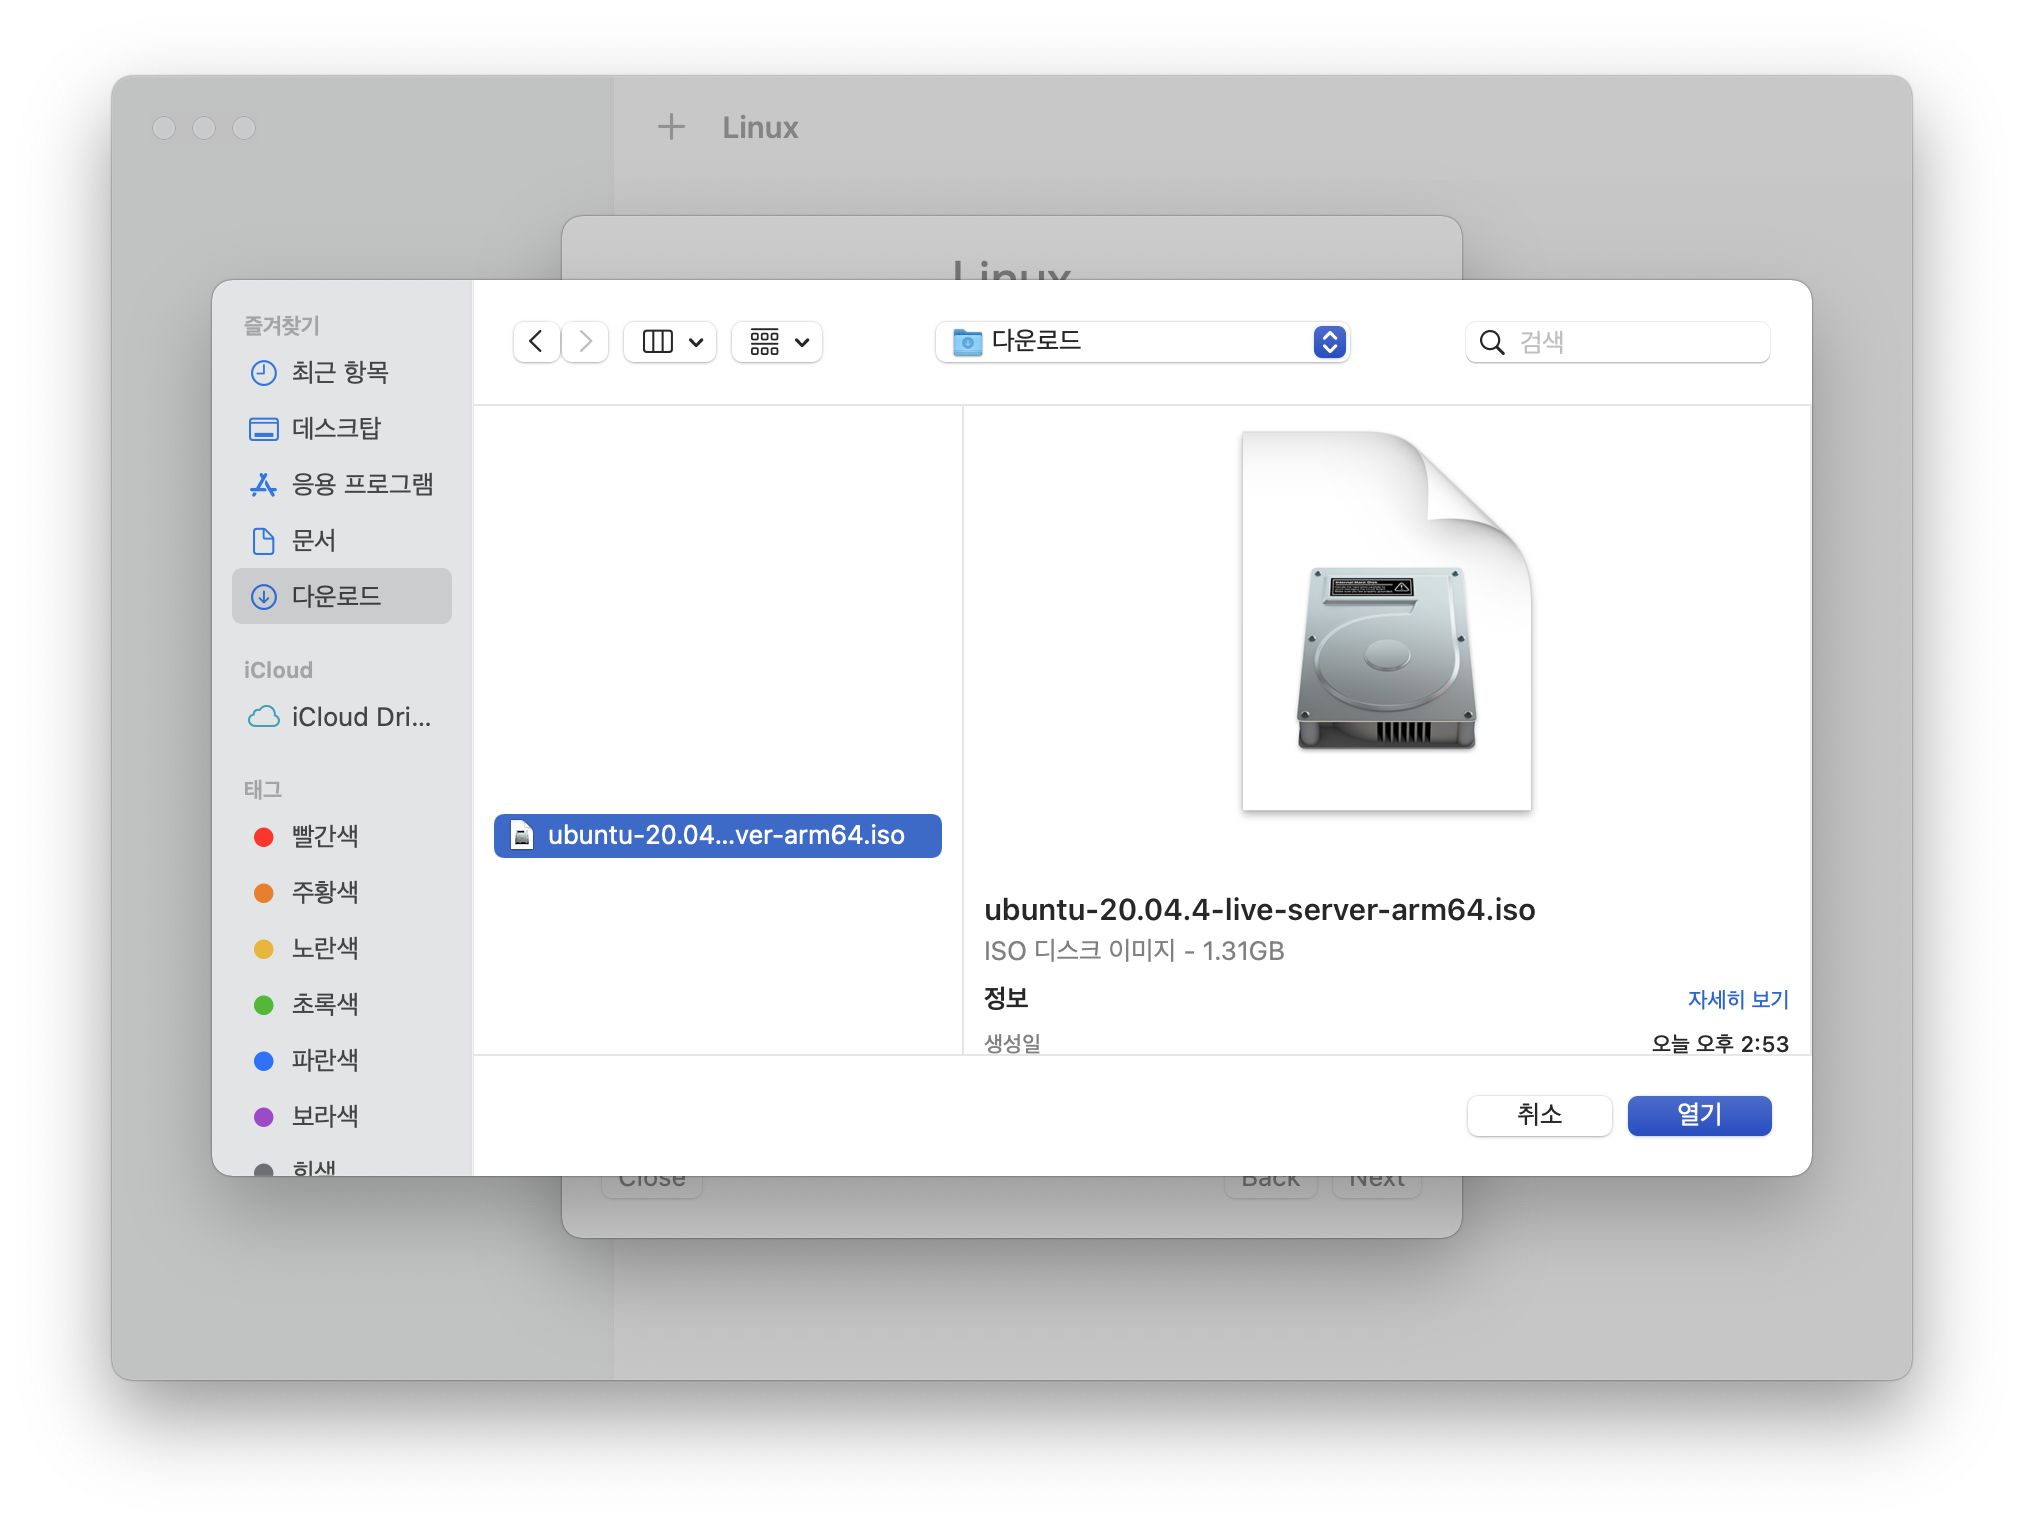Choose the 파란색 blue tag
The width and height of the screenshot is (2024, 1528).
click(x=324, y=1060)
